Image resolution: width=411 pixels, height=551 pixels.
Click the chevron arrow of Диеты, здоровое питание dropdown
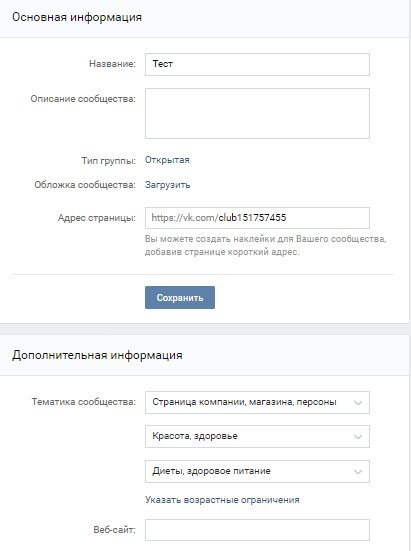[358, 472]
